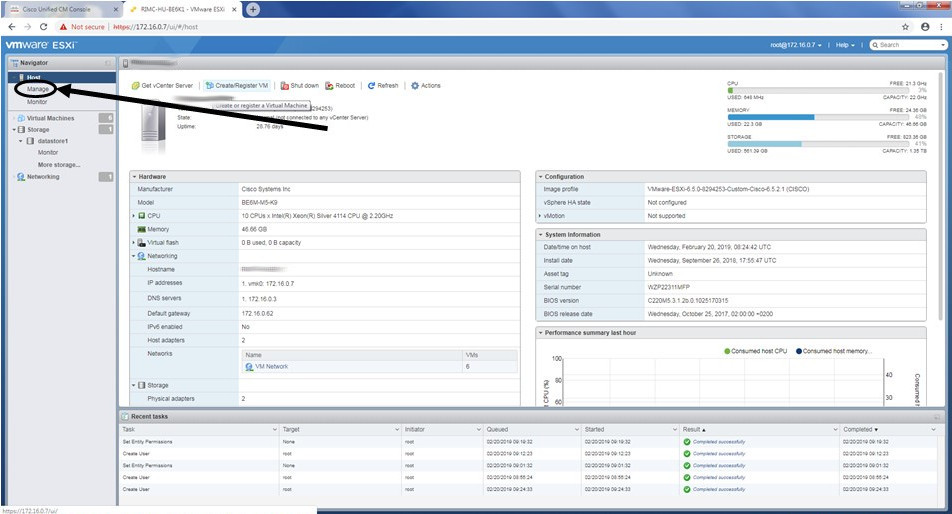This screenshot has height=514, width=952.
Task: Sort Recent tasks by Started column
Action: [594, 429]
